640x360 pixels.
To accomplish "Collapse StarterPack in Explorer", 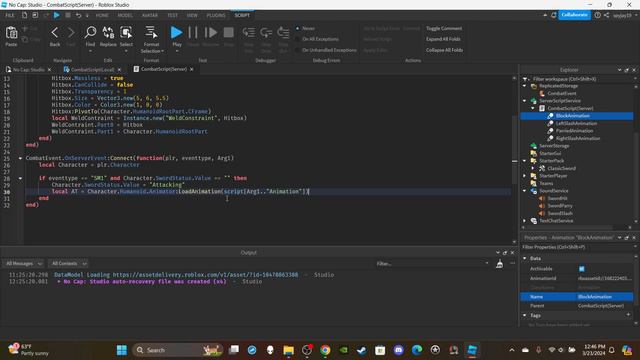I will click(x=524, y=161).
